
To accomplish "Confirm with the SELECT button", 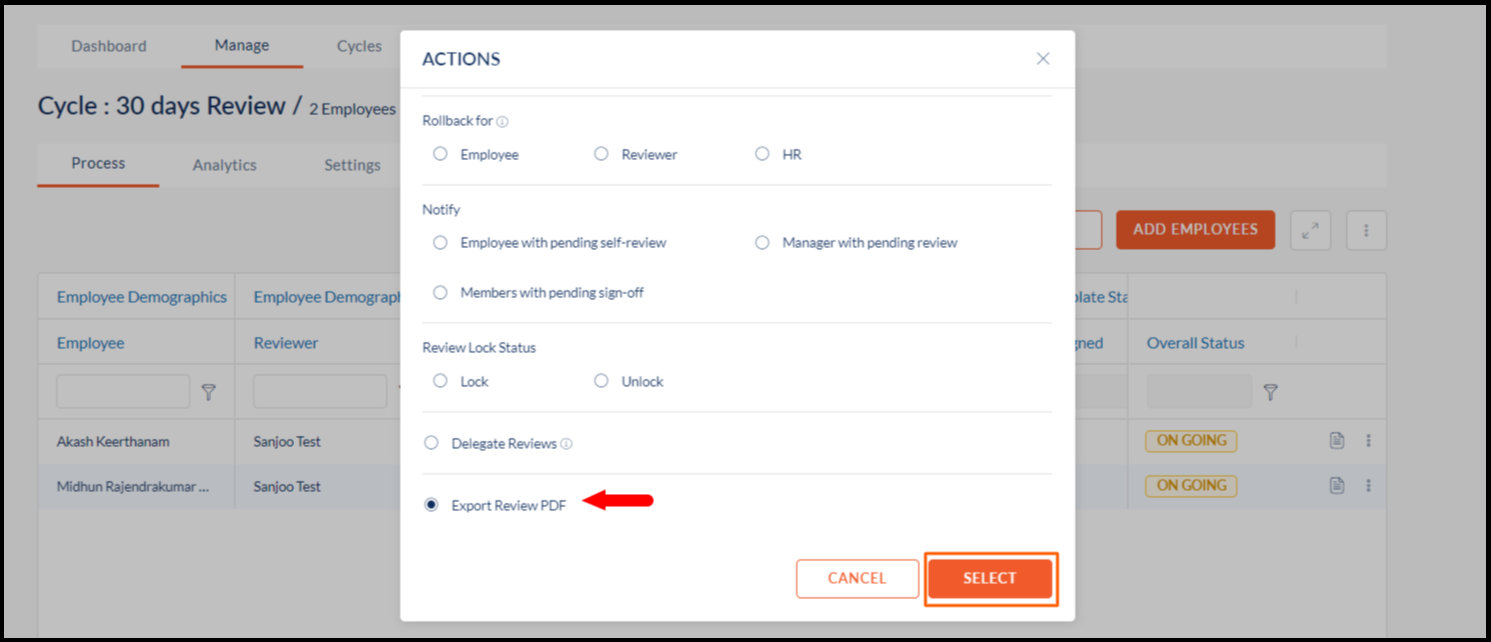I will point(990,578).
